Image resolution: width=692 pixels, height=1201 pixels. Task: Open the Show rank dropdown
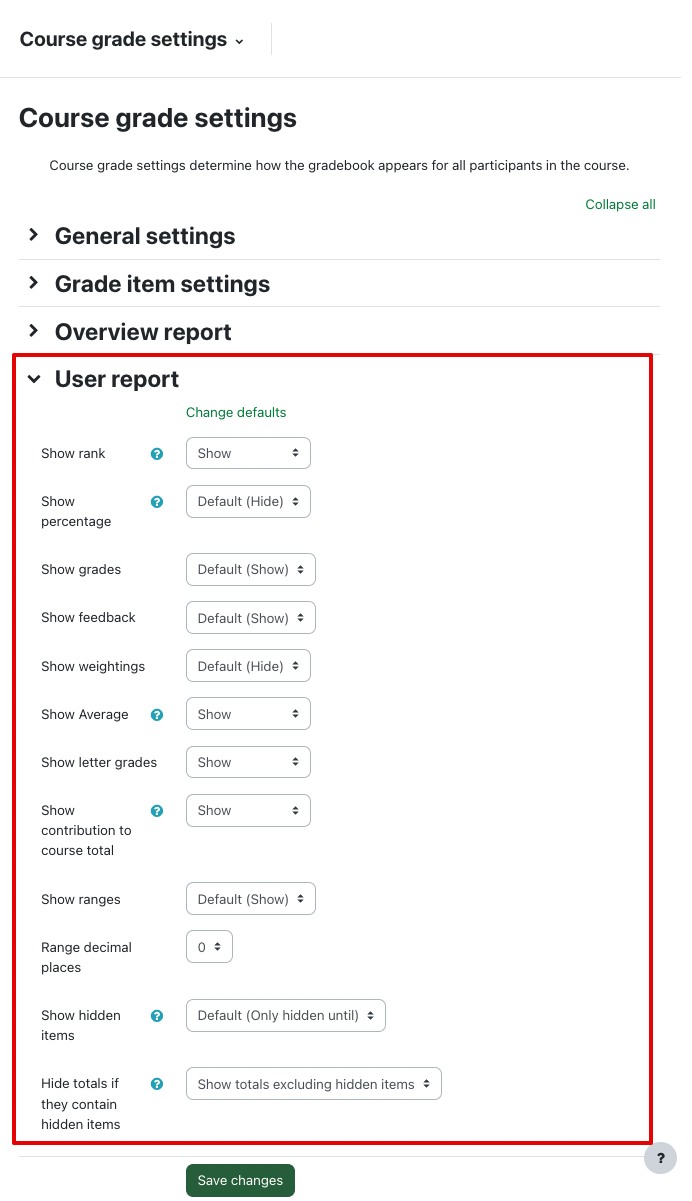coord(248,453)
